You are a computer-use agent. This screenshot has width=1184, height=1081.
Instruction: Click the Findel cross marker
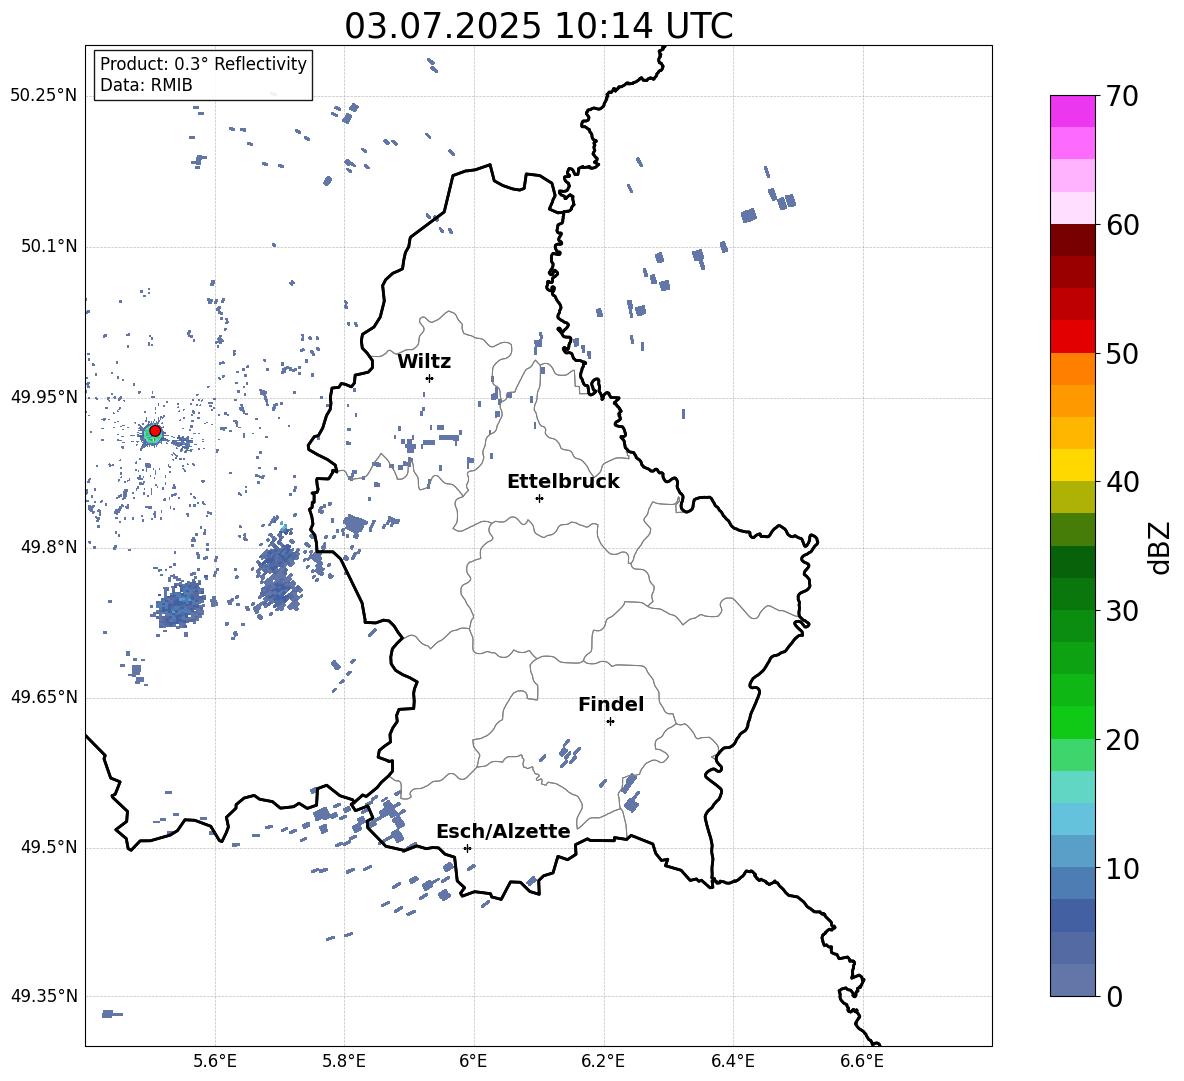pos(610,722)
